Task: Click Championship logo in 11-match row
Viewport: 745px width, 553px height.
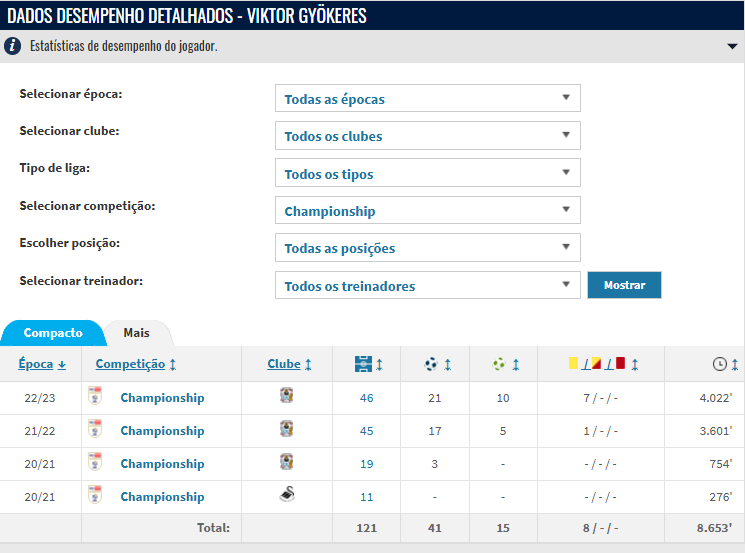Action: pyautogui.click(x=95, y=495)
